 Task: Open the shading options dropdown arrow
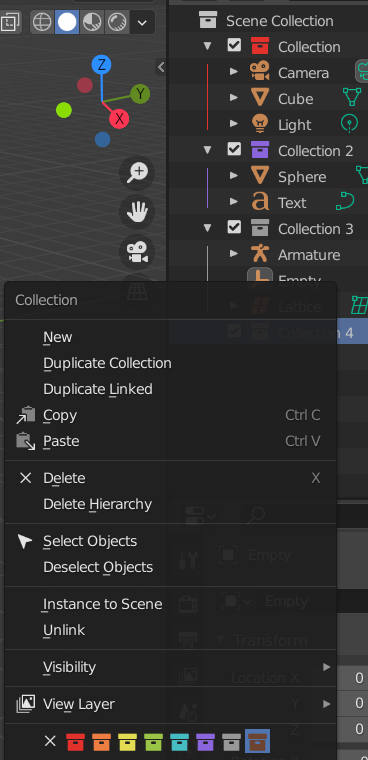[x=142, y=22]
